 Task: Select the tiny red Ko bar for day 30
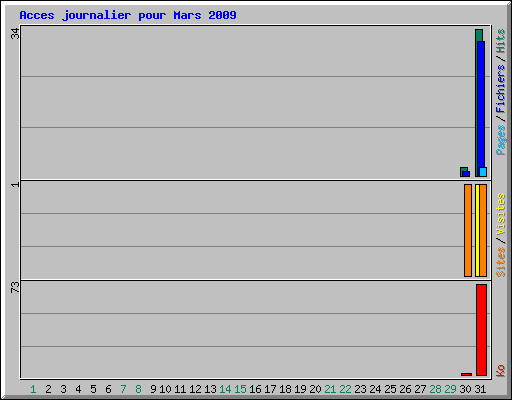pos(467,374)
